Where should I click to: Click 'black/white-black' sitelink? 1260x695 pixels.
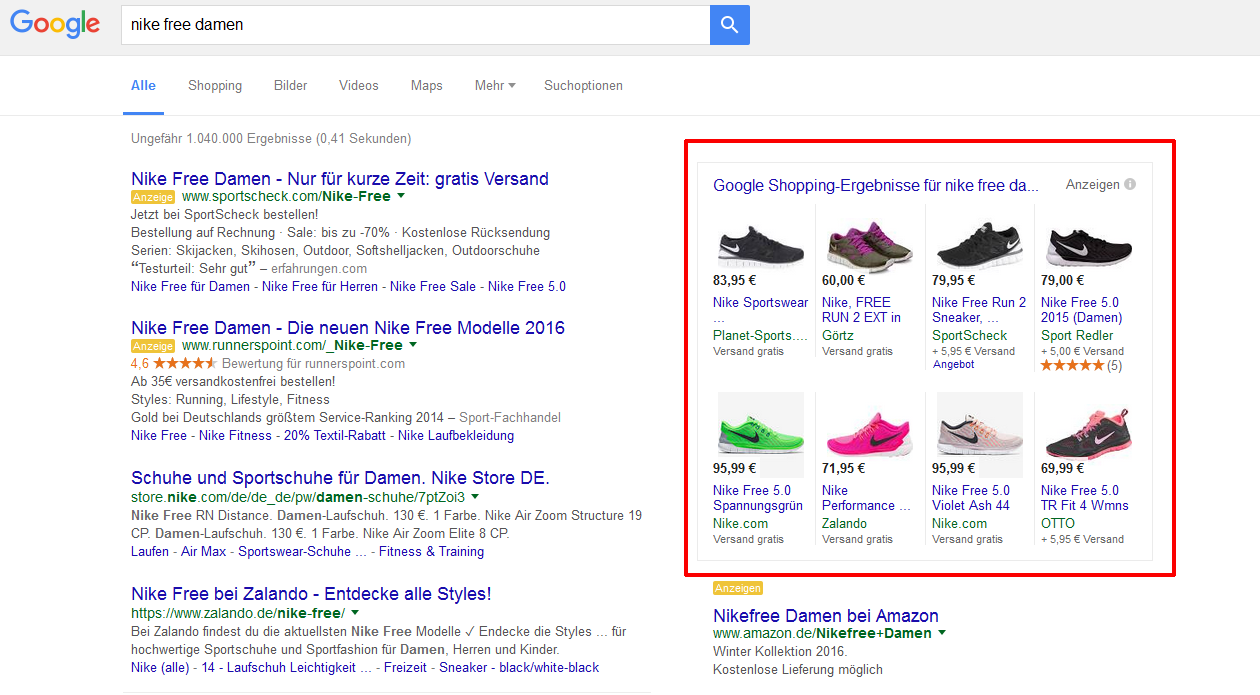click(x=549, y=668)
